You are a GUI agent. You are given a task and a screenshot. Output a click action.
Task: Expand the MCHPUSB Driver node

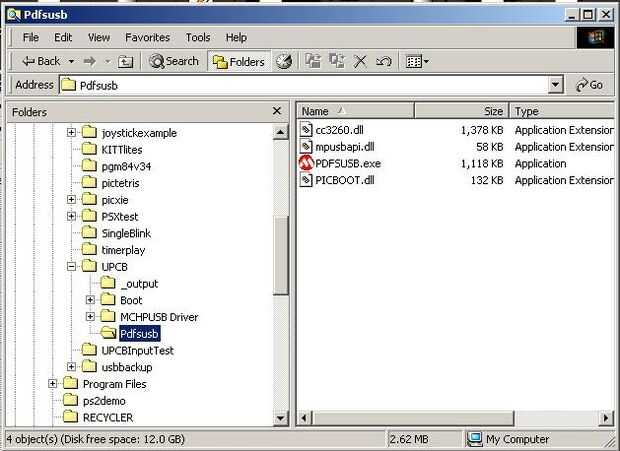pos(90,317)
